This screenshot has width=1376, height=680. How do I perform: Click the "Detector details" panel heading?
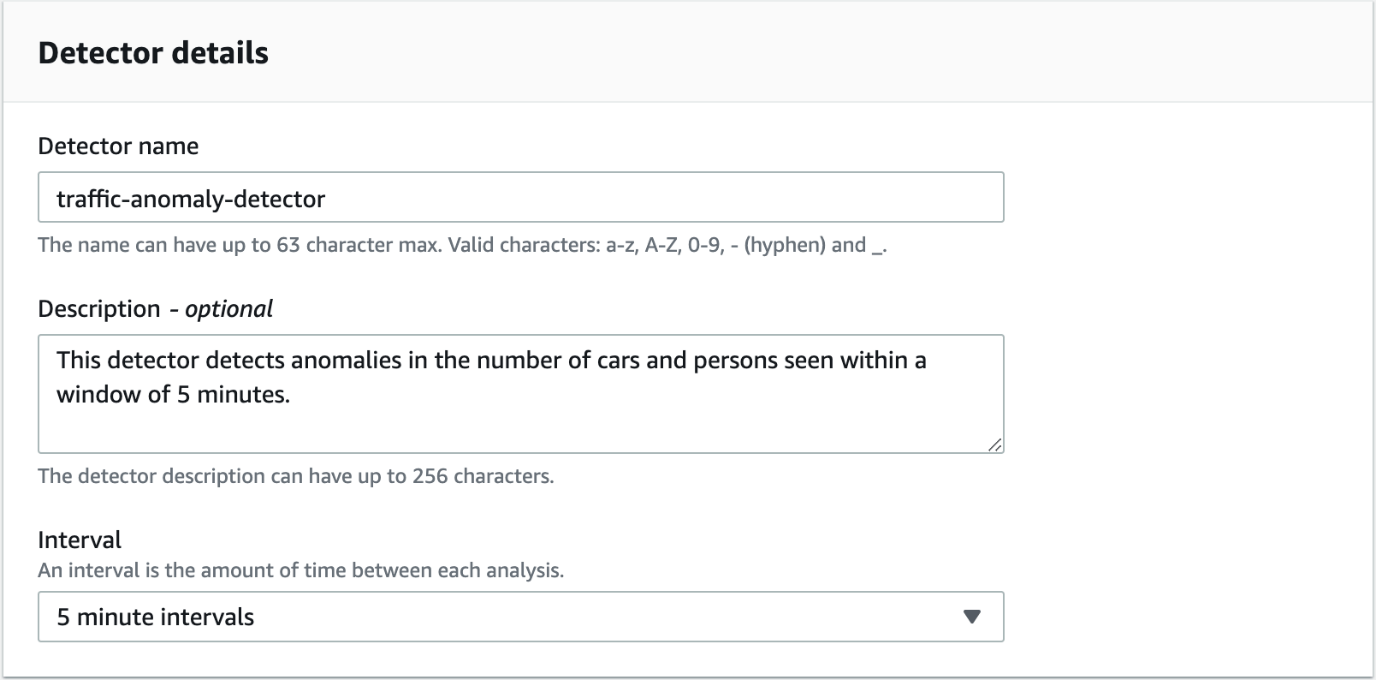click(153, 53)
